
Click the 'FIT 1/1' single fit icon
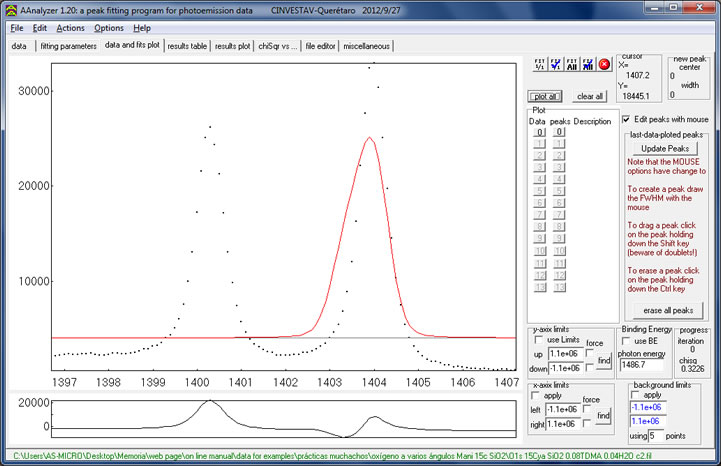[x=541, y=64]
